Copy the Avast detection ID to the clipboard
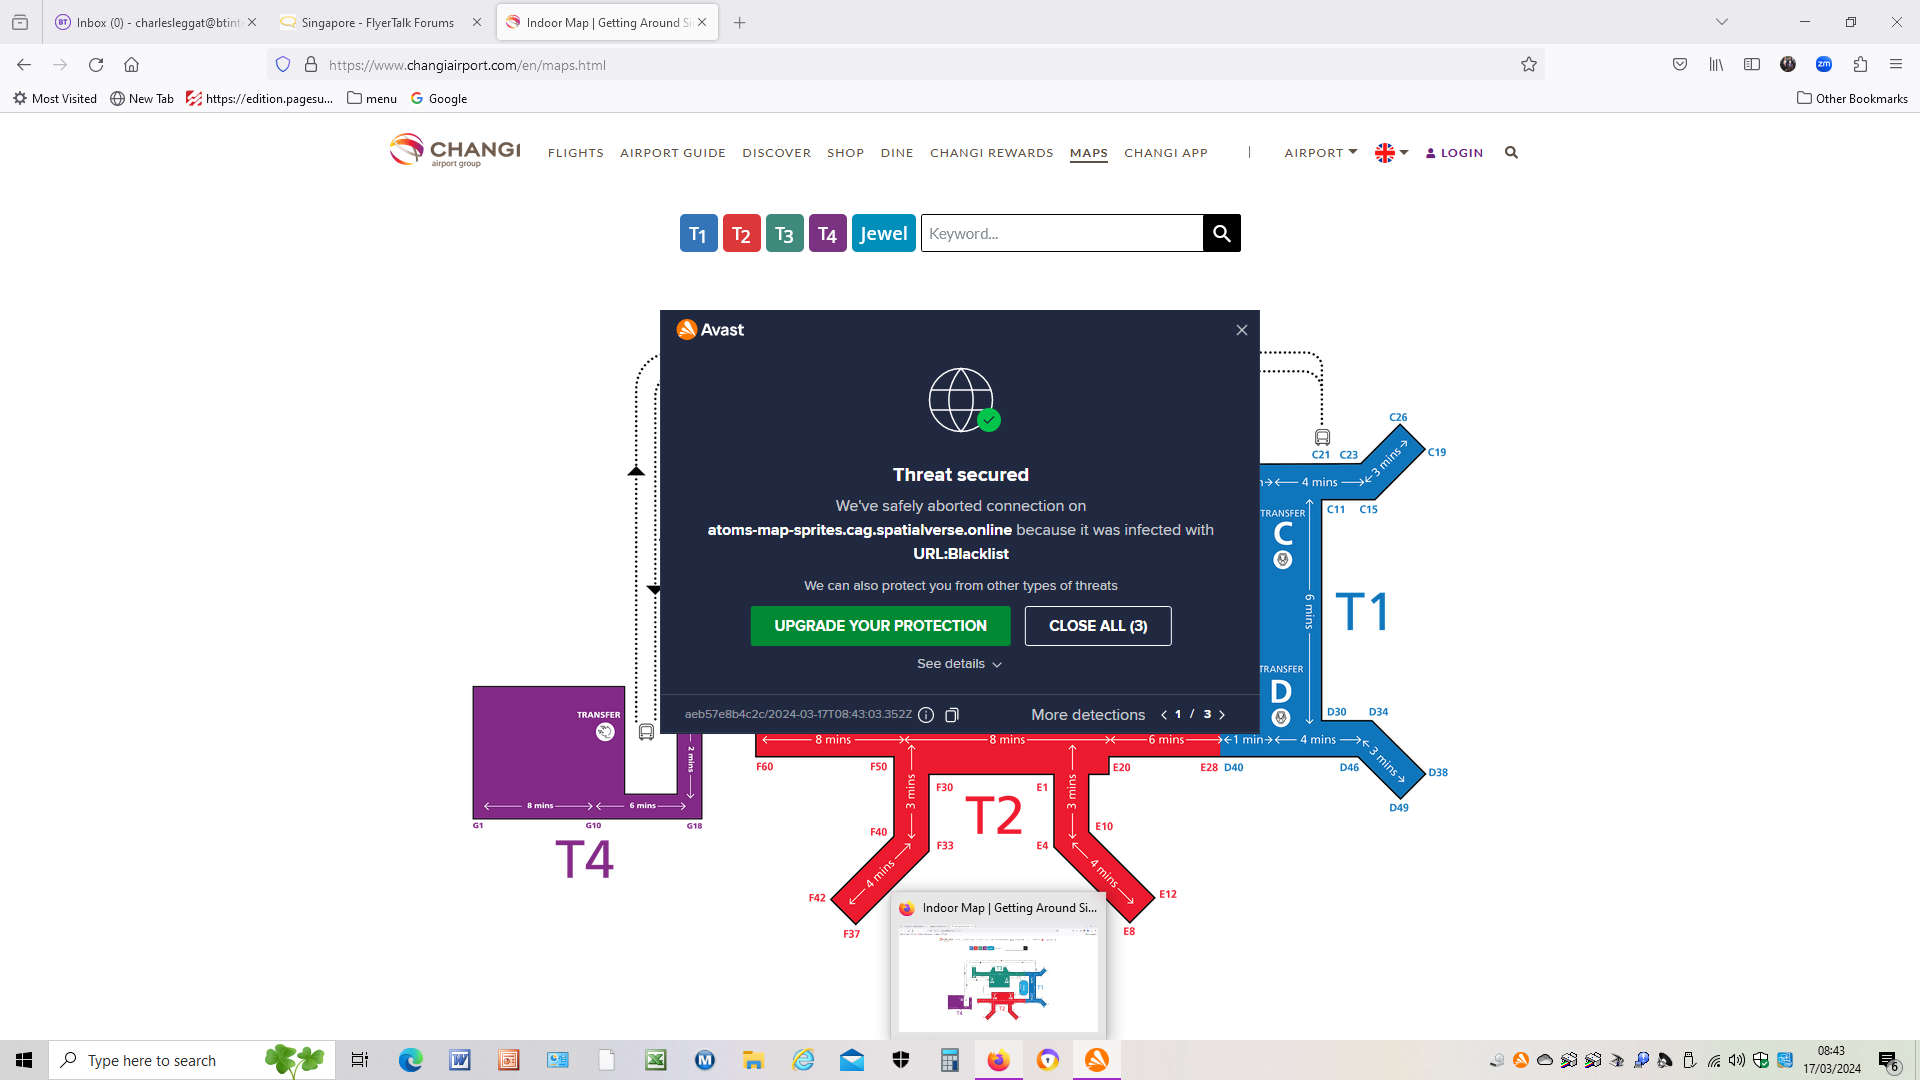The height and width of the screenshot is (1080, 1920). click(952, 715)
